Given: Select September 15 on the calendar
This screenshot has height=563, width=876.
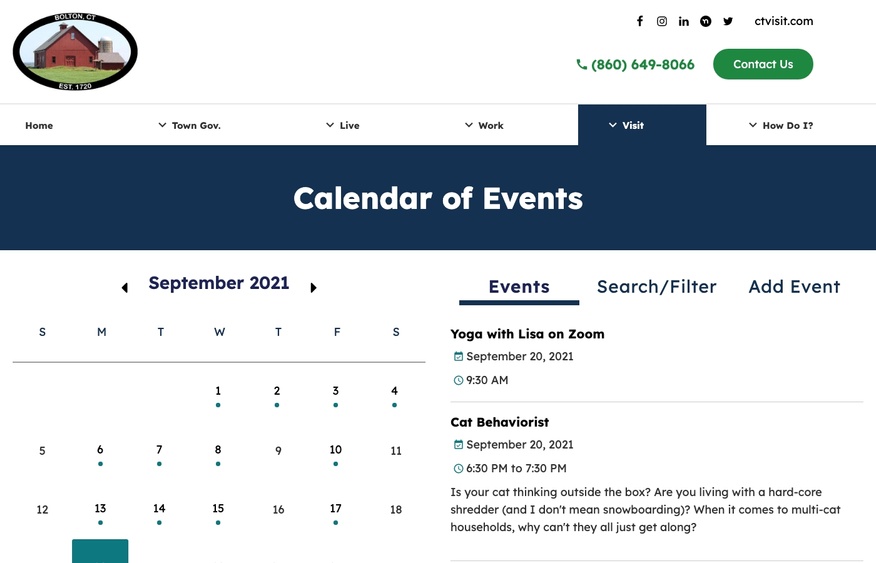Looking at the screenshot, I should [x=218, y=508].
